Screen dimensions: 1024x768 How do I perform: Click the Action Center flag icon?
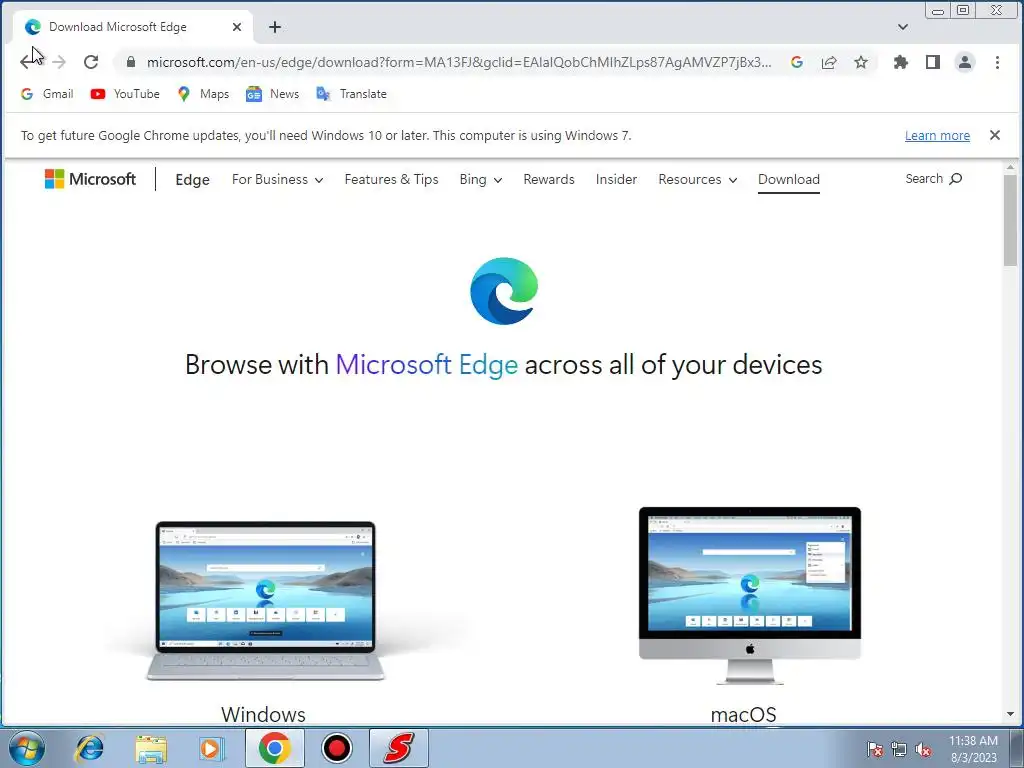point(874,749)
